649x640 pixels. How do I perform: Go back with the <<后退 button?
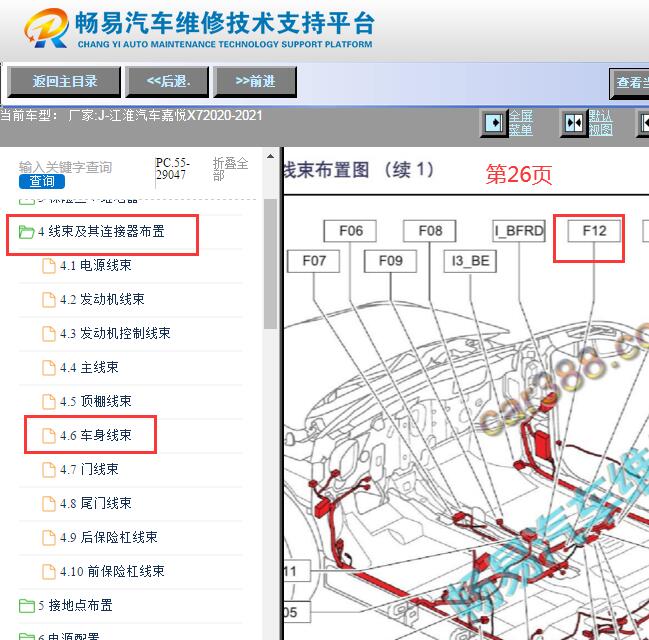(167, 82)
